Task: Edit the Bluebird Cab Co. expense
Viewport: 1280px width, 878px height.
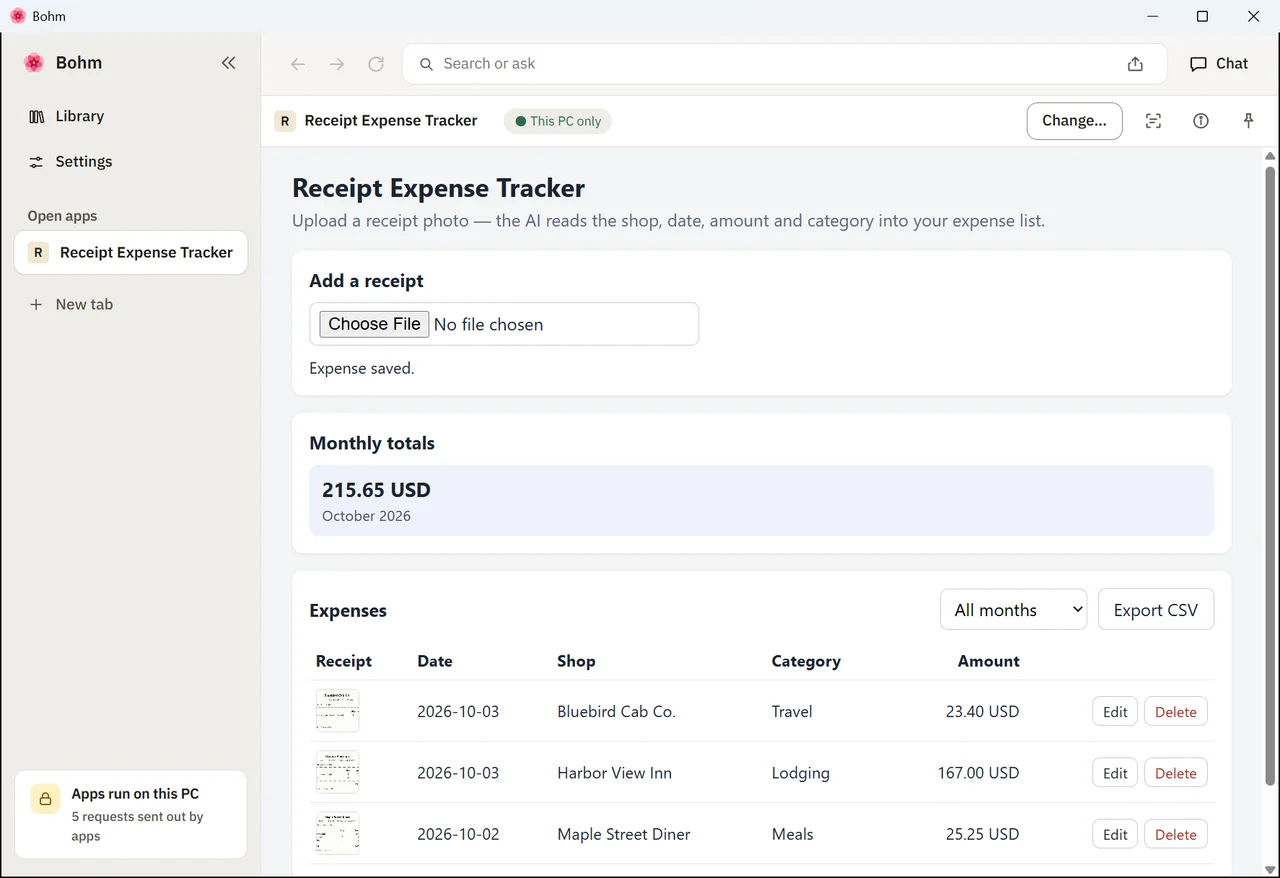Action: coord(1115,712)
